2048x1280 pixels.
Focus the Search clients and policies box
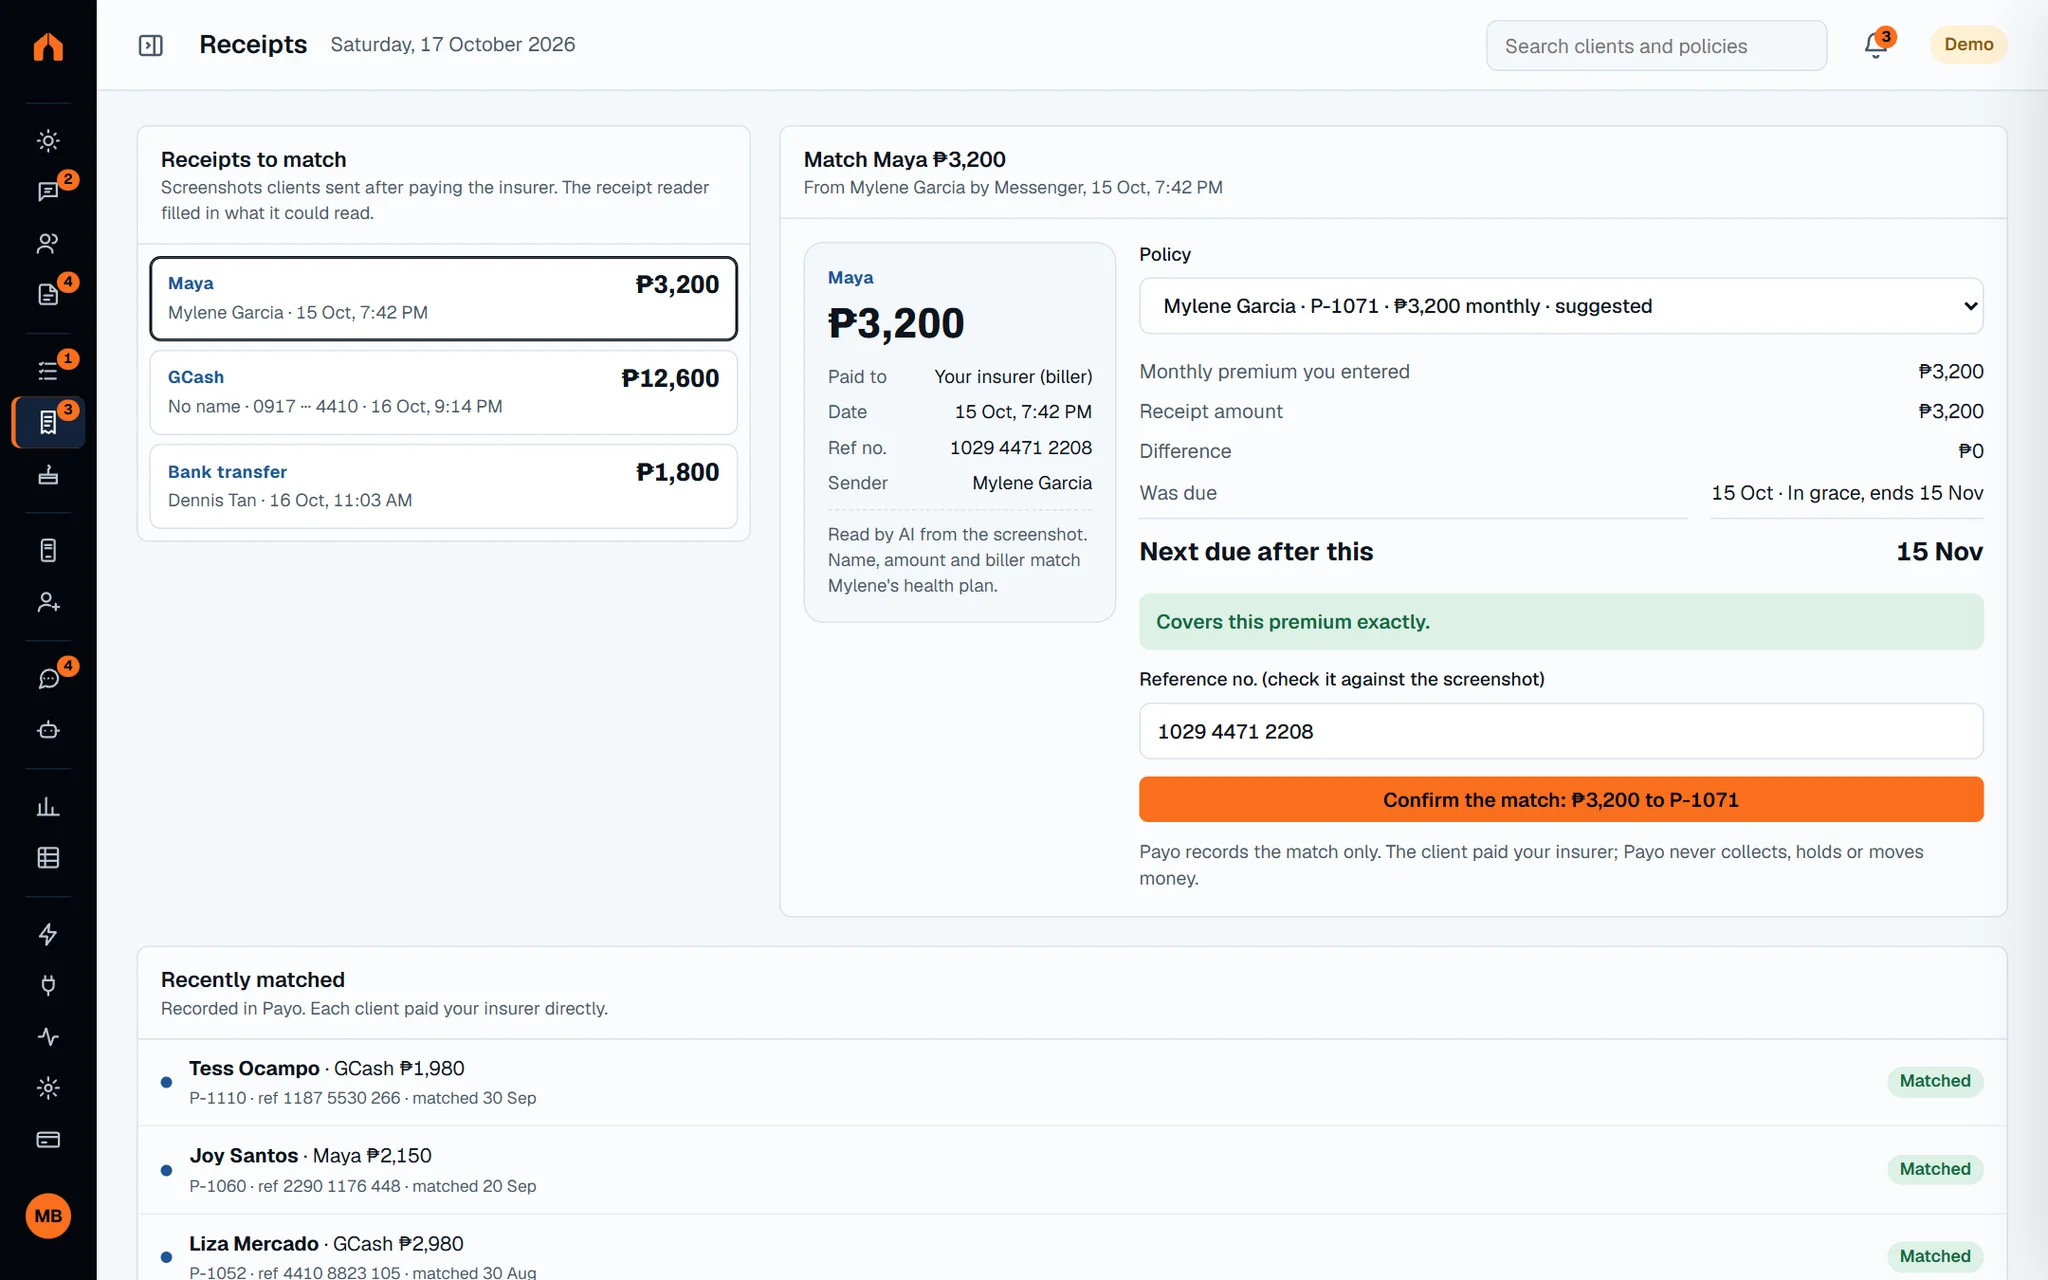pyautogui.click(x=1656, y=46)
